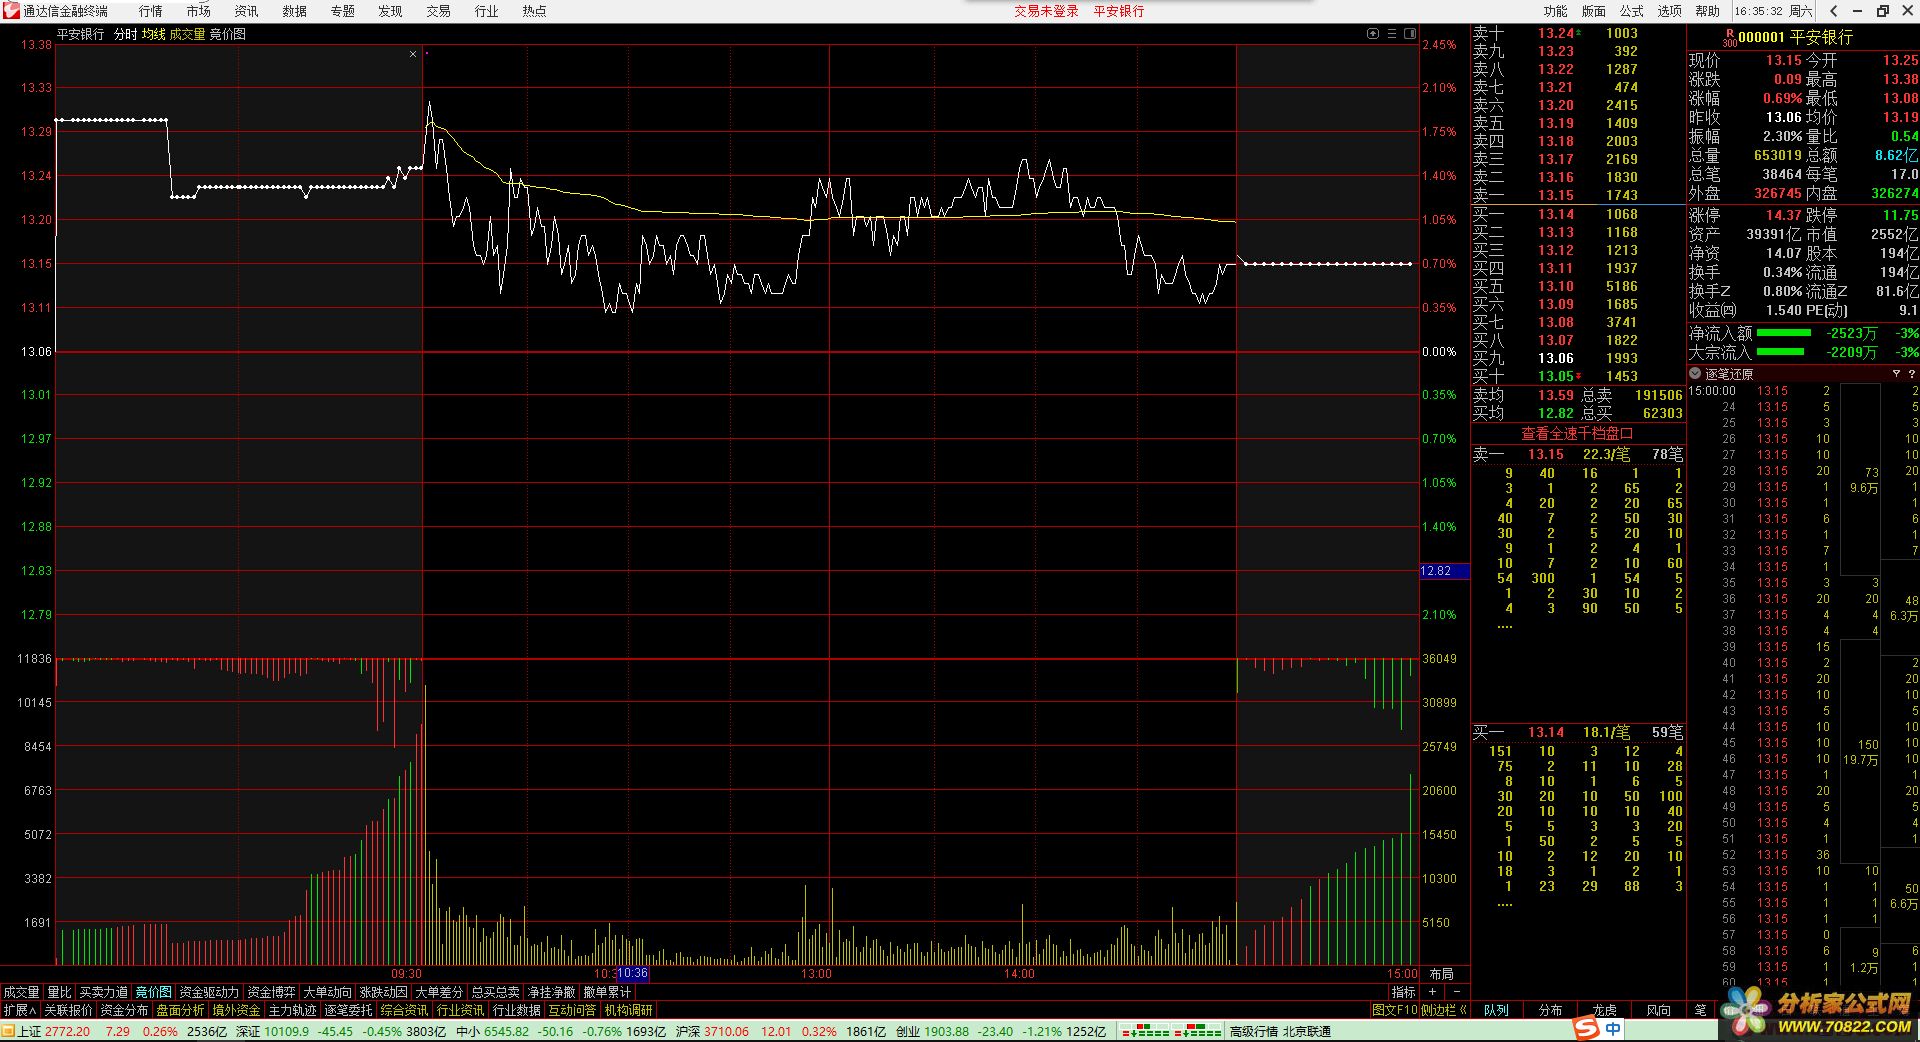Screen dimensions: 1920x1042
Task: Click the 中 input language indicator
Action: pos(1613,1028)
